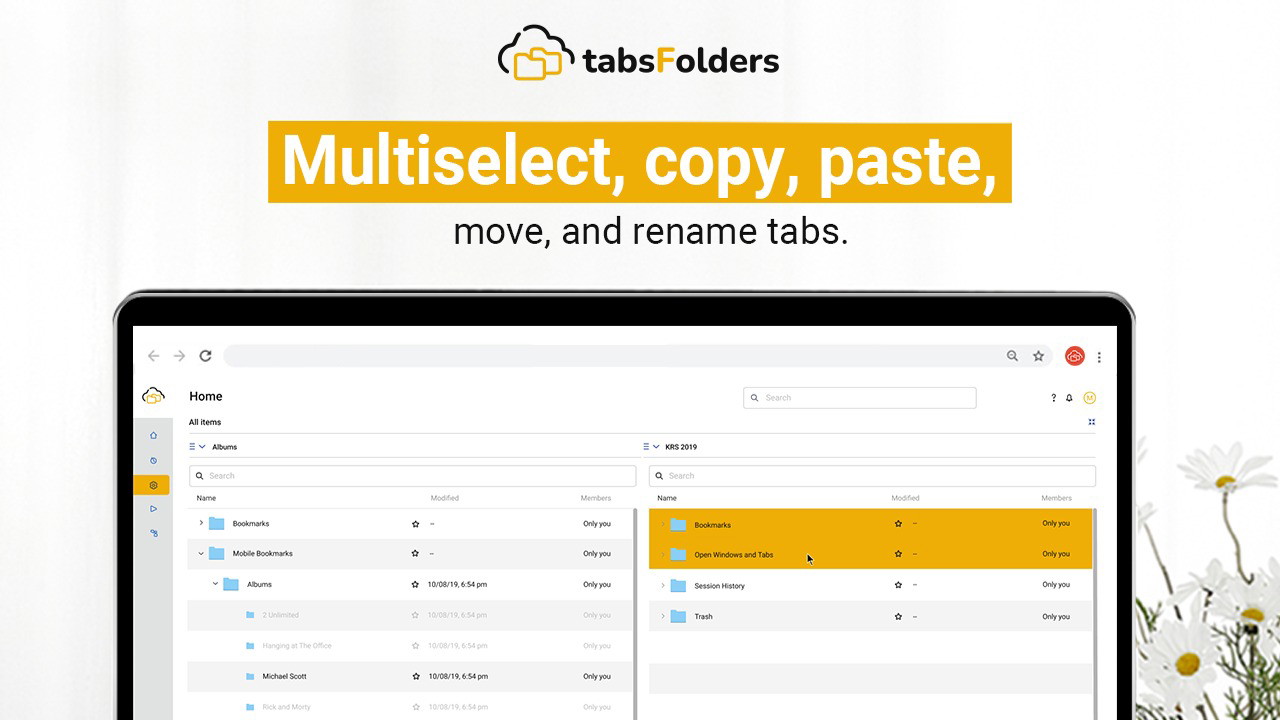Click the sidebar play triangle icon

point(153,509)
